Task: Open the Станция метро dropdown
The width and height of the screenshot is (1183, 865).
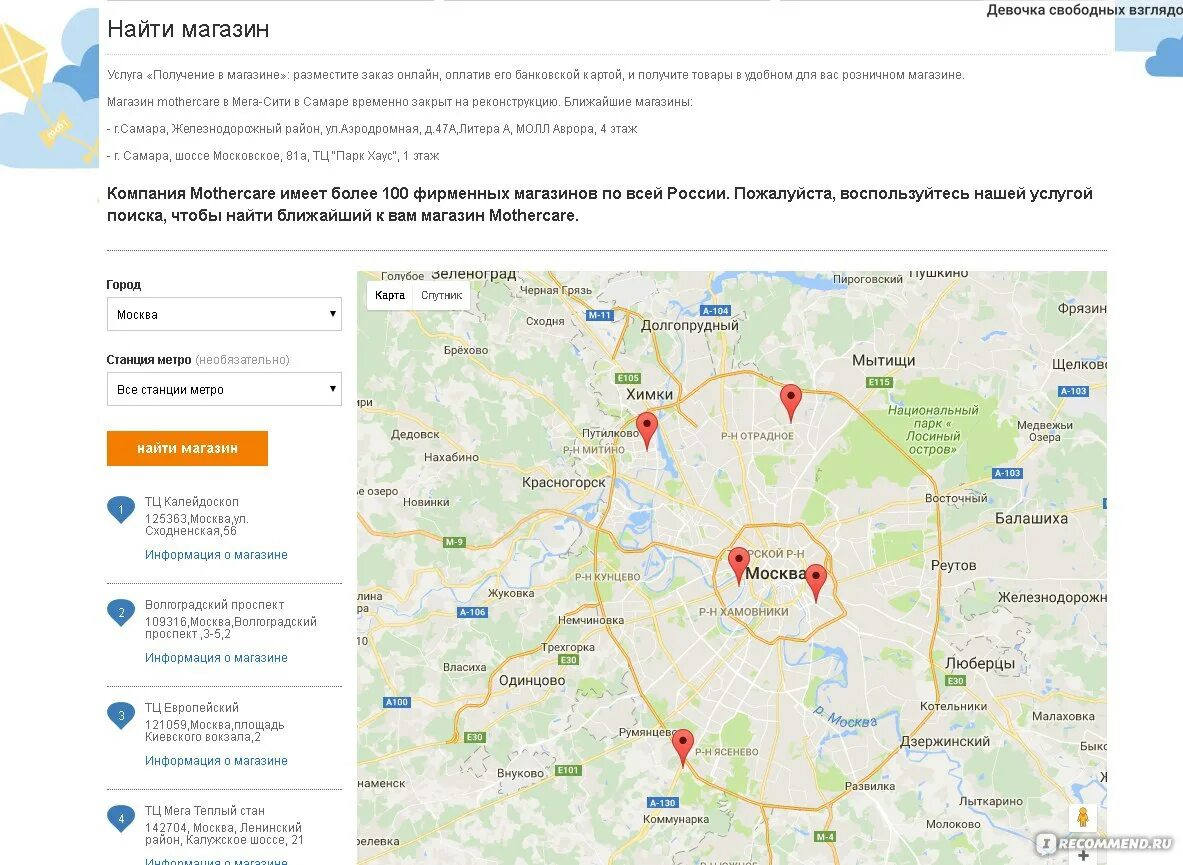Action: coord(224,389)
